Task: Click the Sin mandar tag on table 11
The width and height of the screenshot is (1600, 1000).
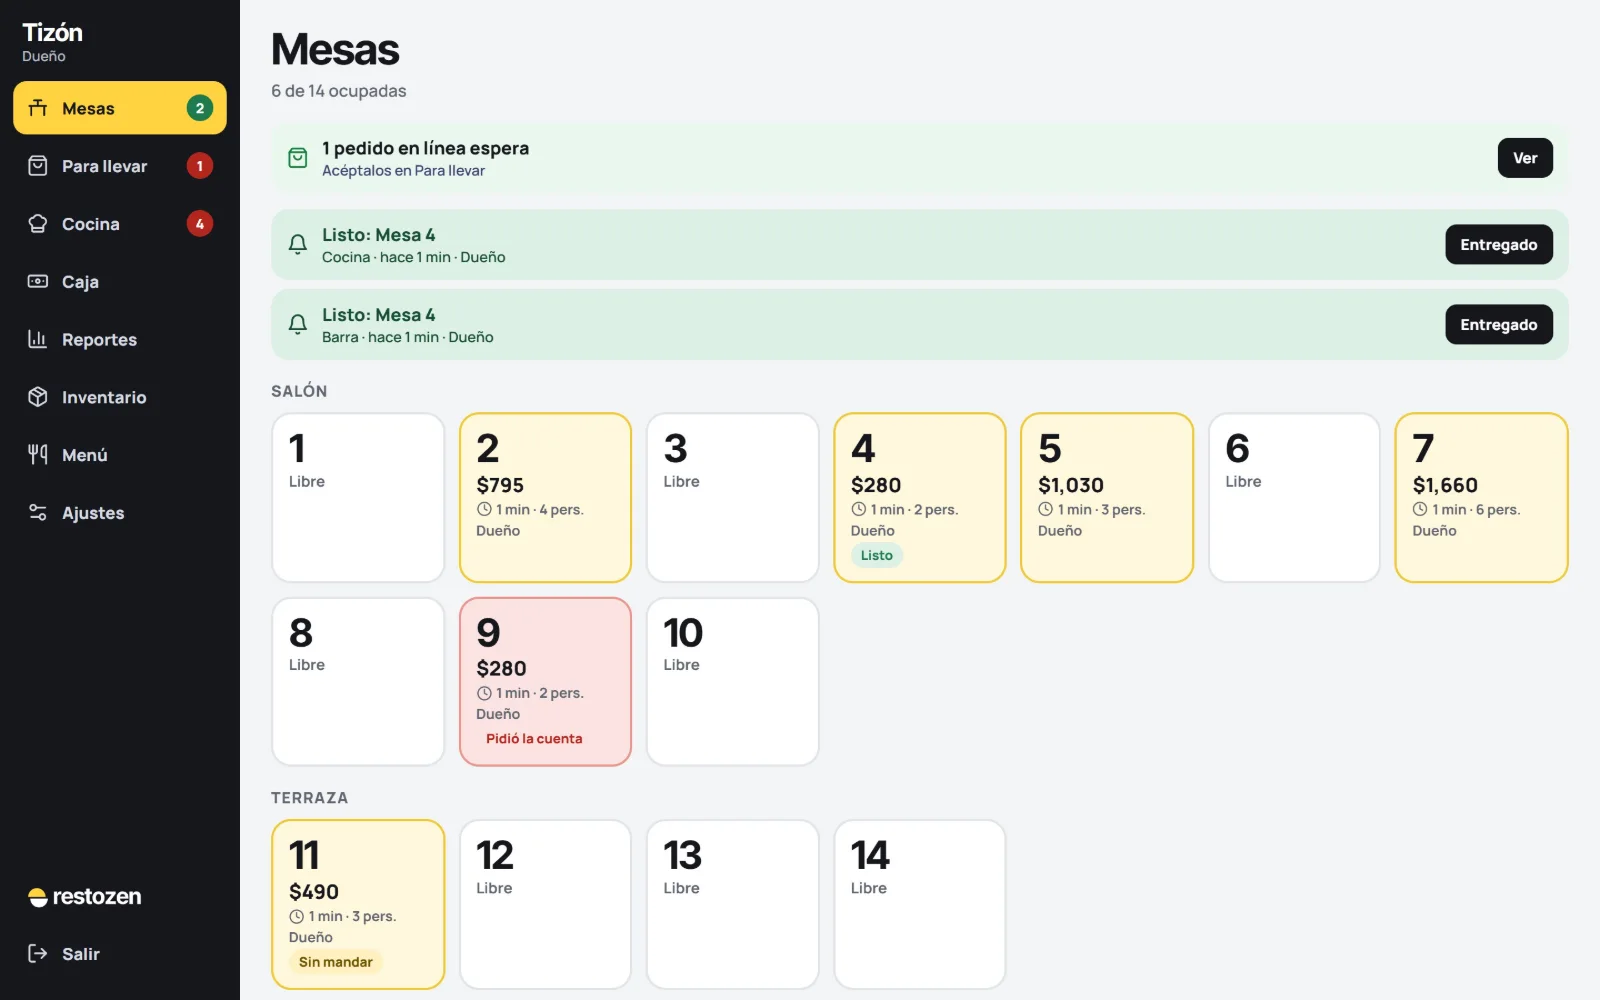Action: [x=336, y=962]
